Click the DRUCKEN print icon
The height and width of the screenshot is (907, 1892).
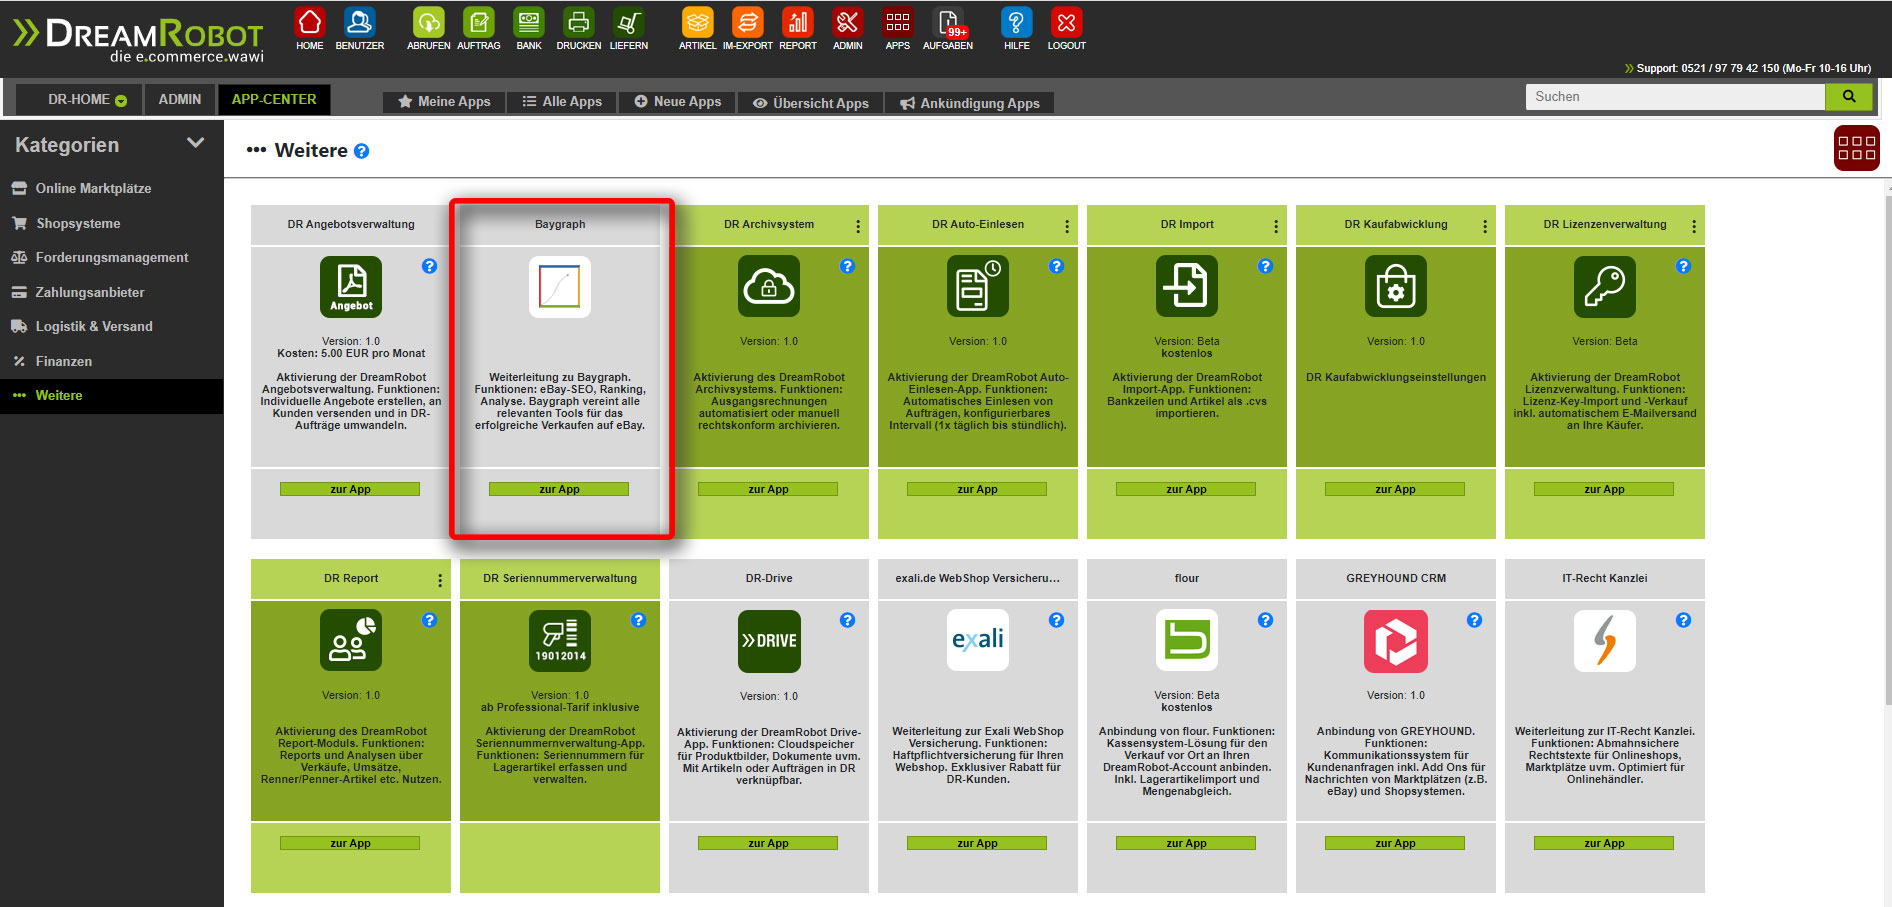click(x=578, y=22)
